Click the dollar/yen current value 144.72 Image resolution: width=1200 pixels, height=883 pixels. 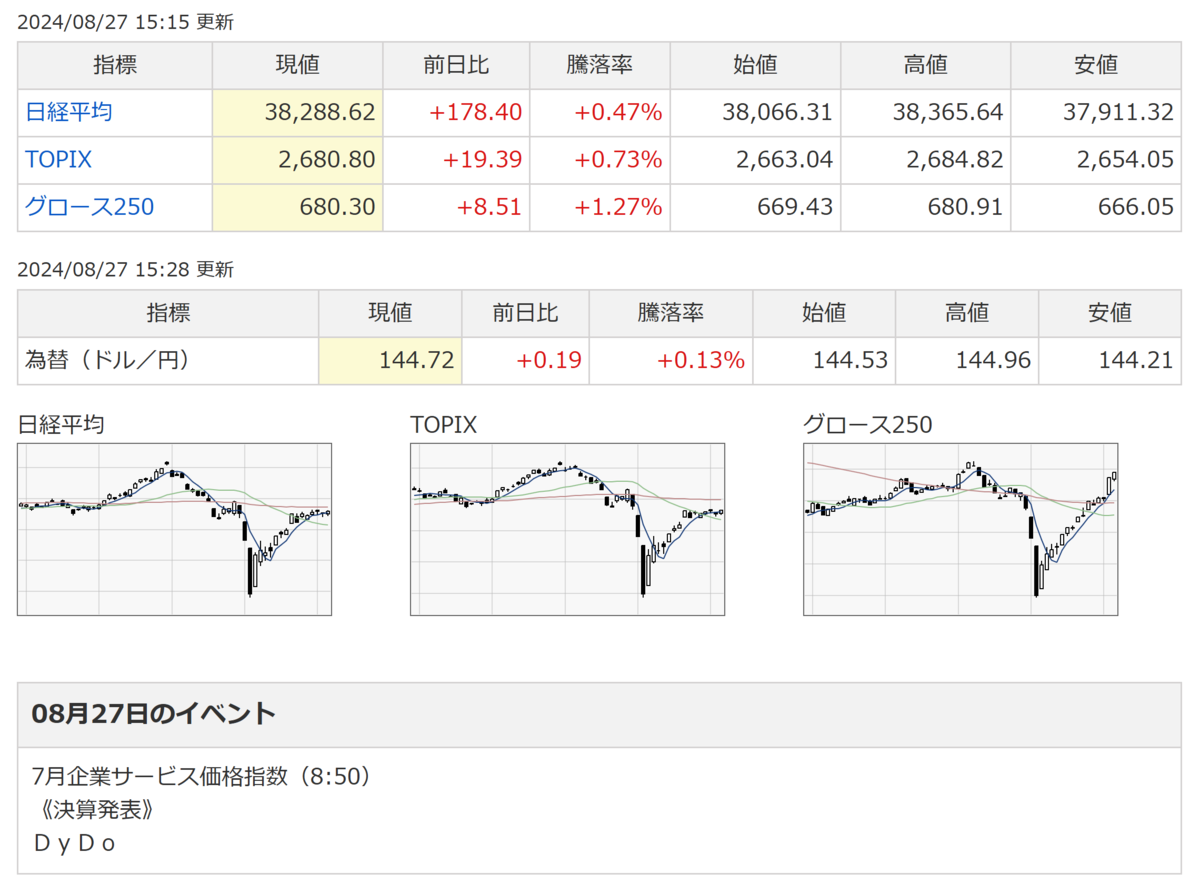(x=417, y=360)
